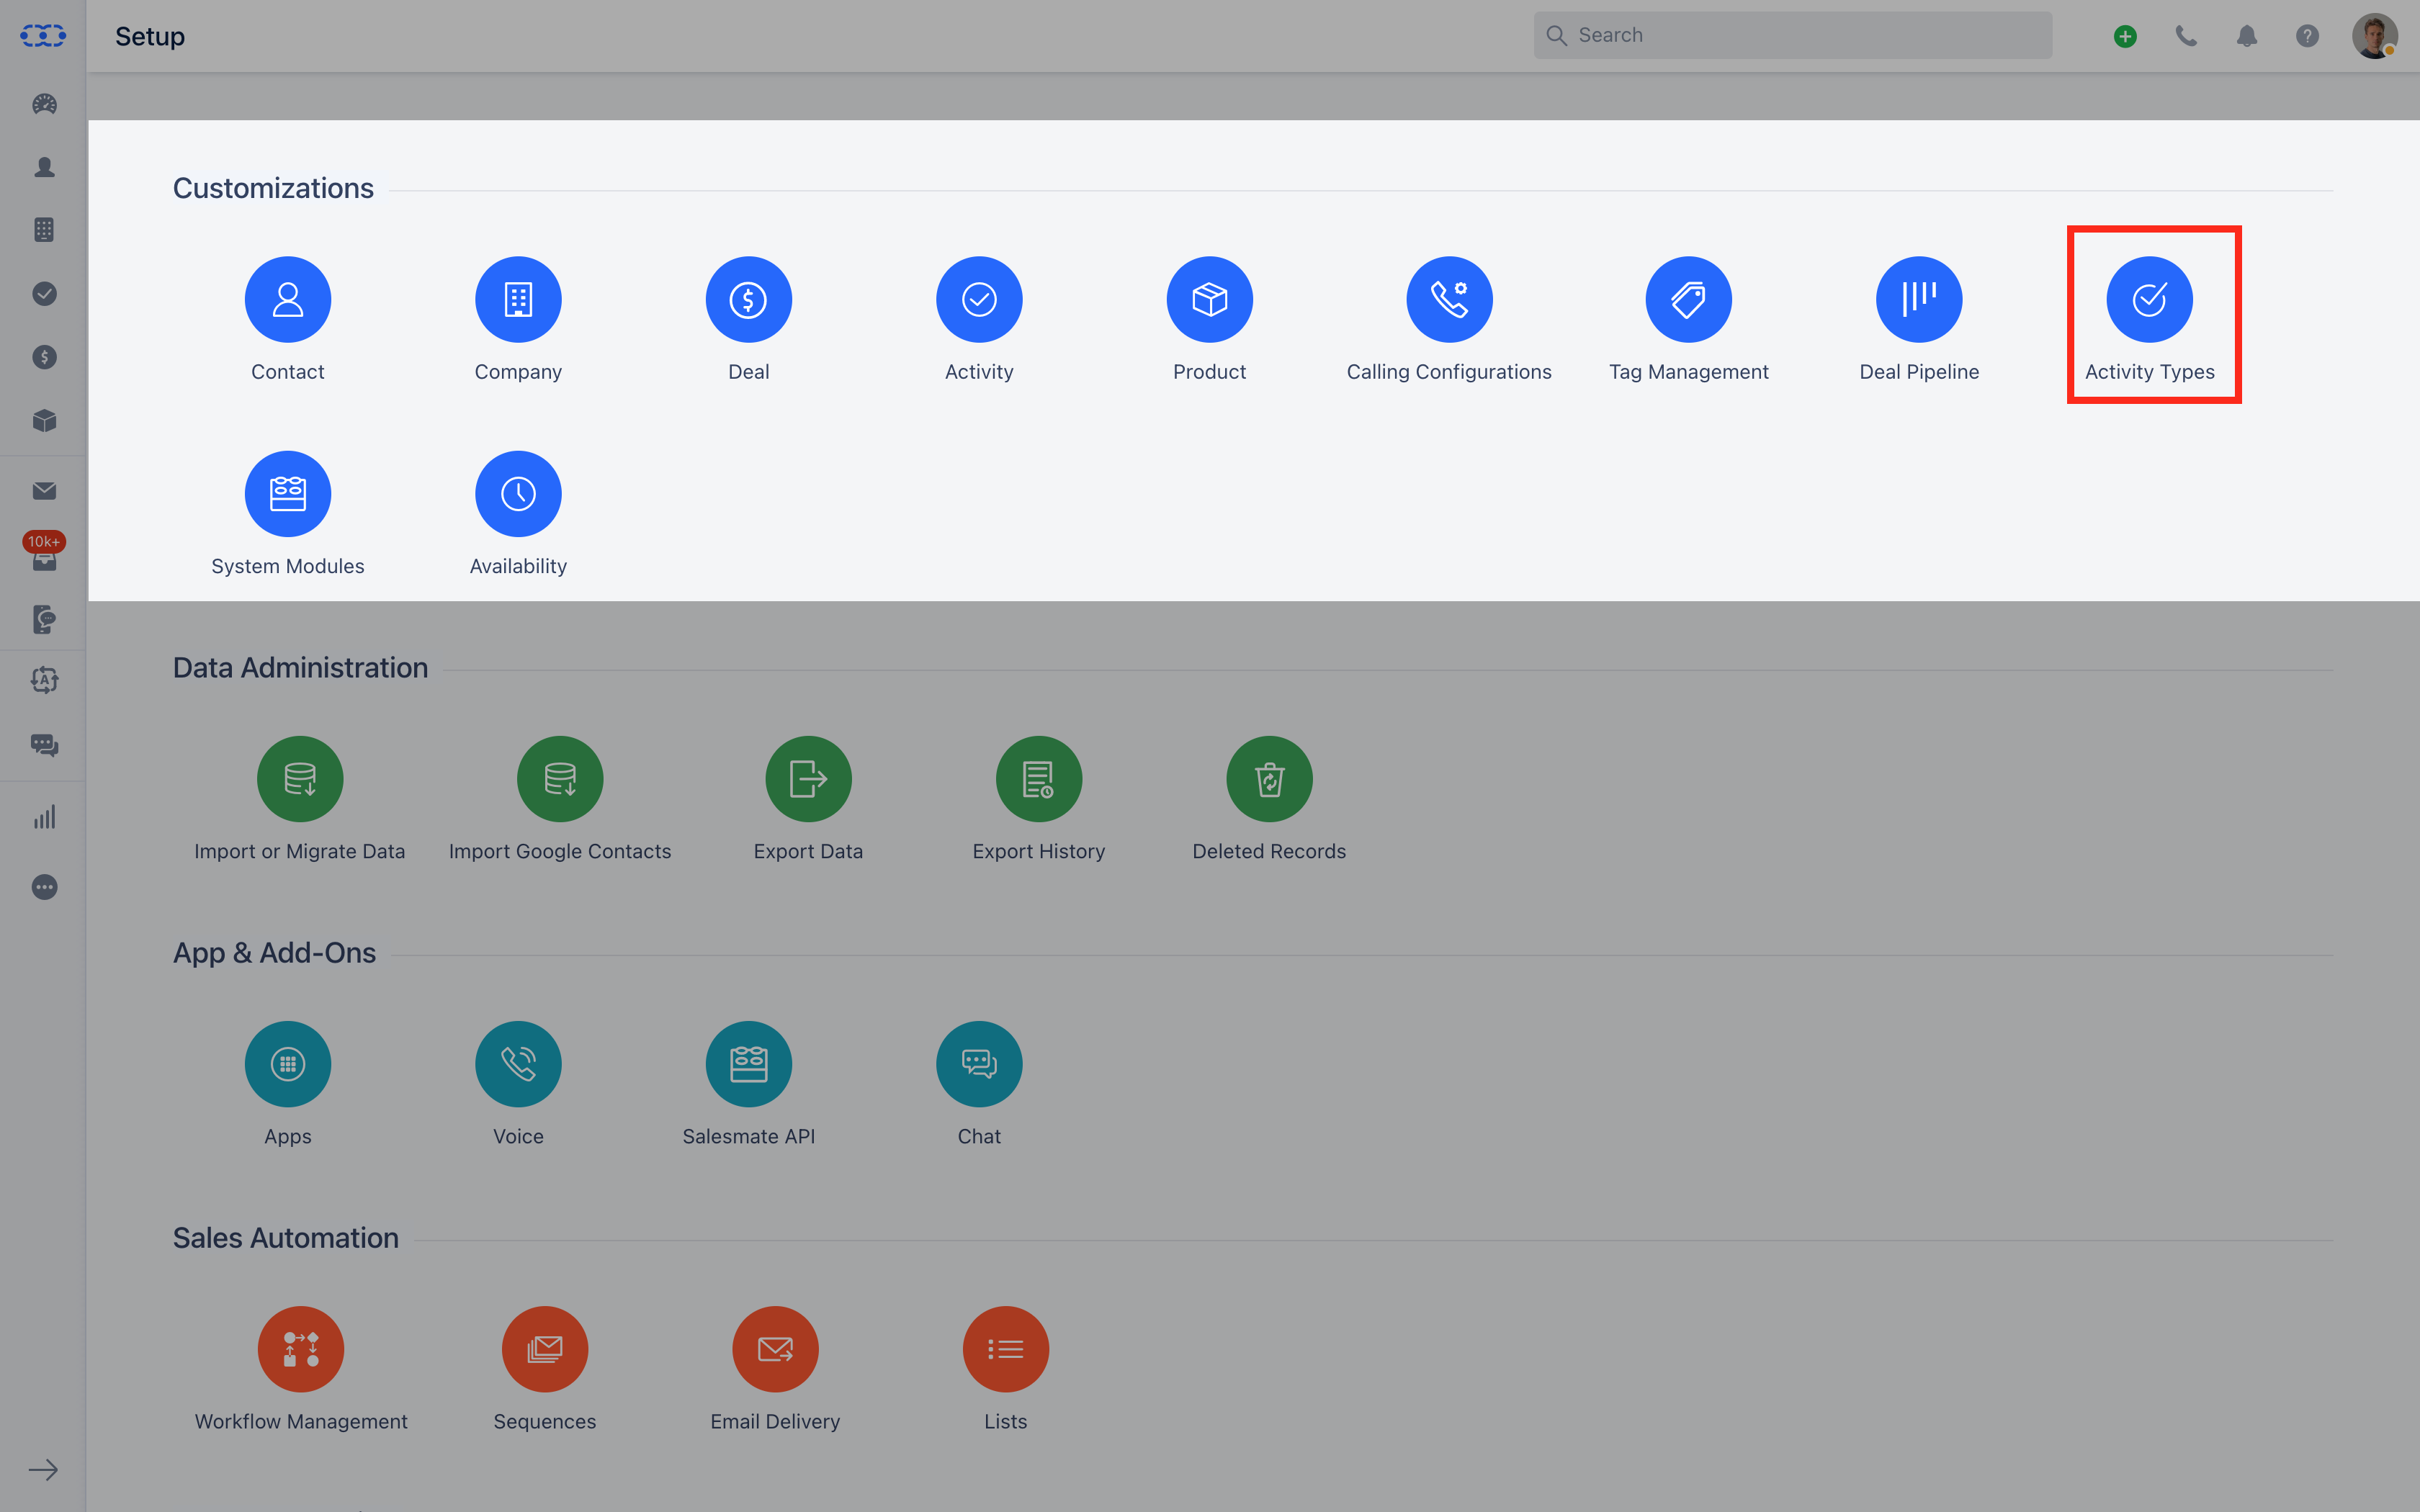Open the Apps add-ons icon
The height and width of the screenshot is (1512, 2420).
(x=288, y=1064)
